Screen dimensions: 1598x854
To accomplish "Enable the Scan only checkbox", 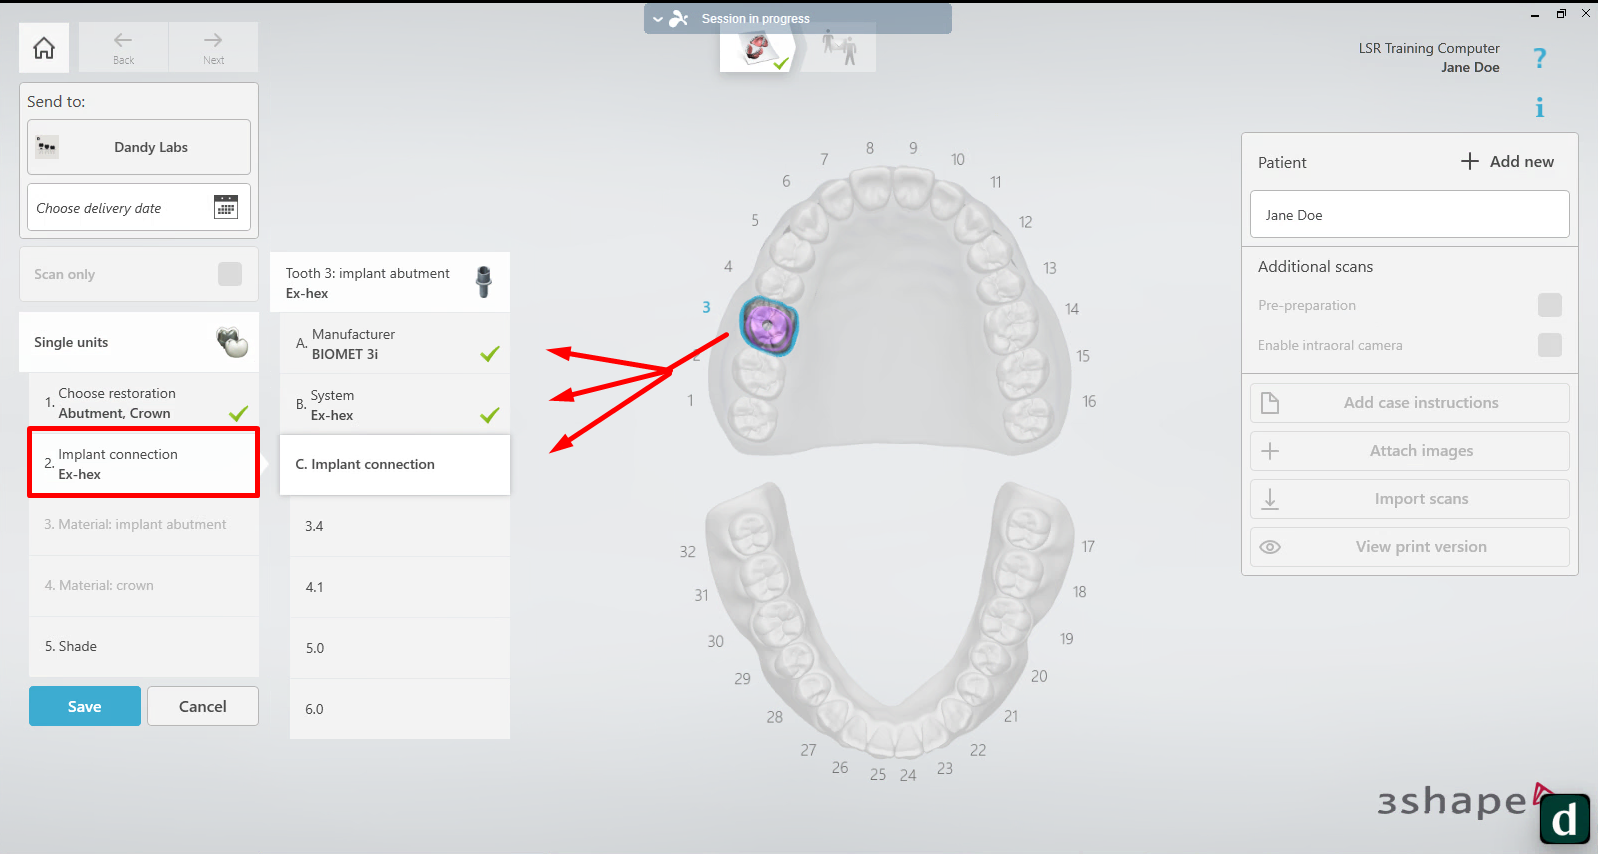I will click(230, 274).
